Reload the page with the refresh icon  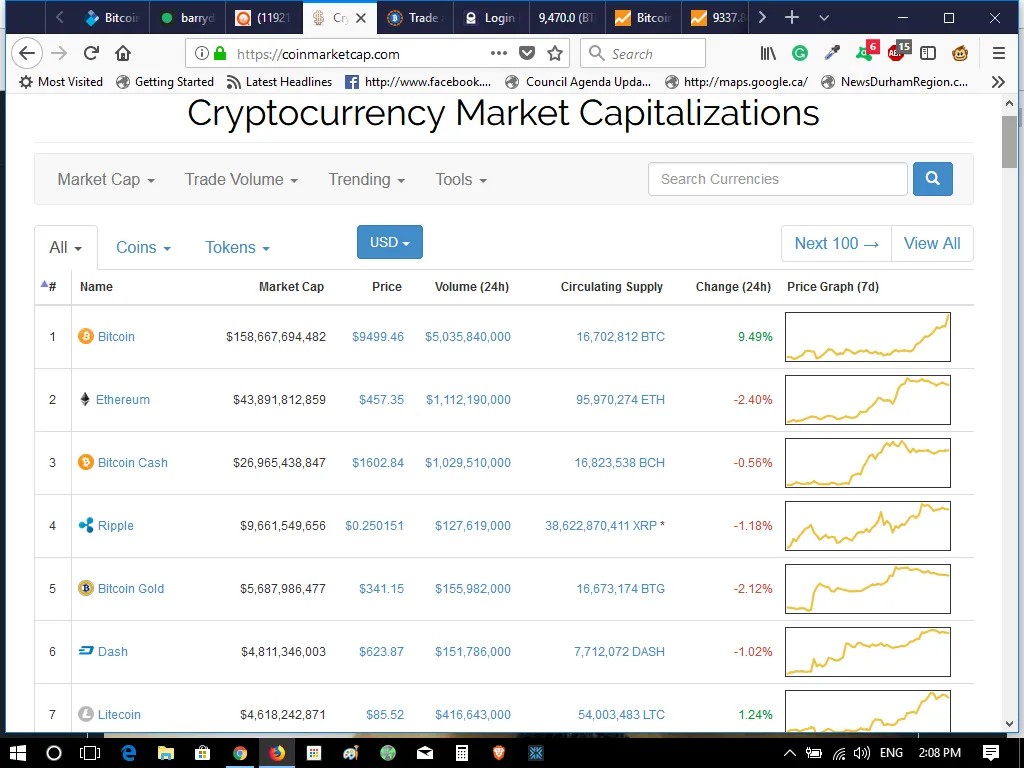pyautogui.click(x=91, y=54)
